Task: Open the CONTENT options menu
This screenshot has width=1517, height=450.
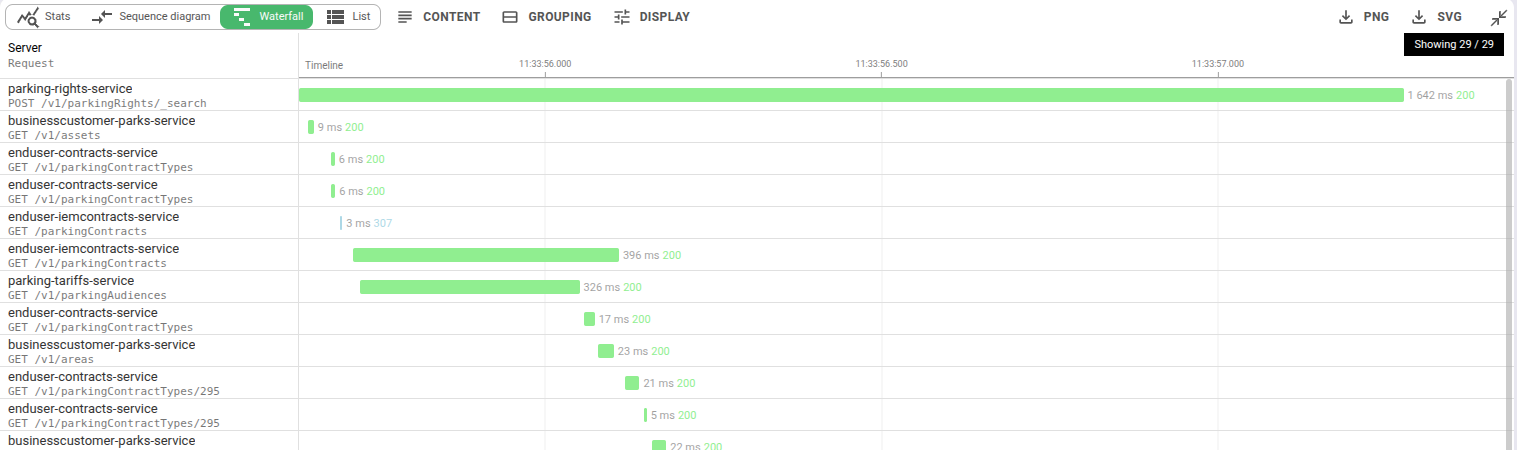Action: coord(439,17)
